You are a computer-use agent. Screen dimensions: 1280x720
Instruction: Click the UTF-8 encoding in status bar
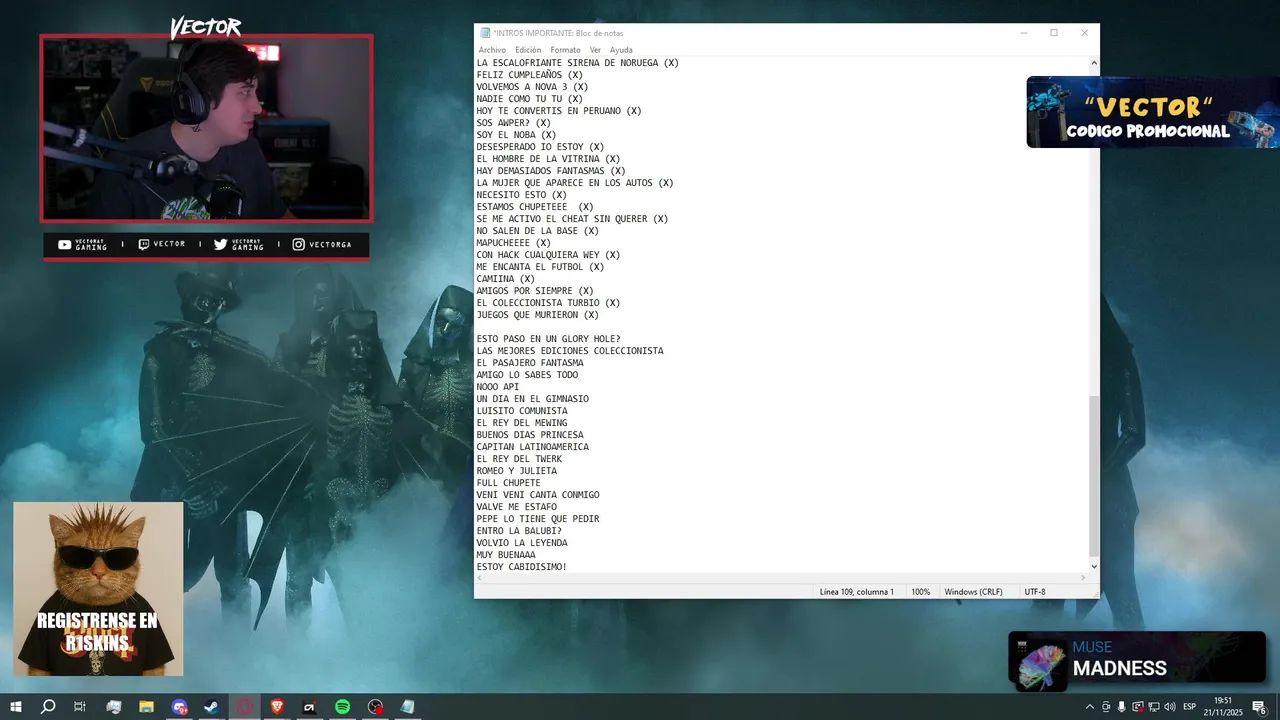tap(1035, 592)
